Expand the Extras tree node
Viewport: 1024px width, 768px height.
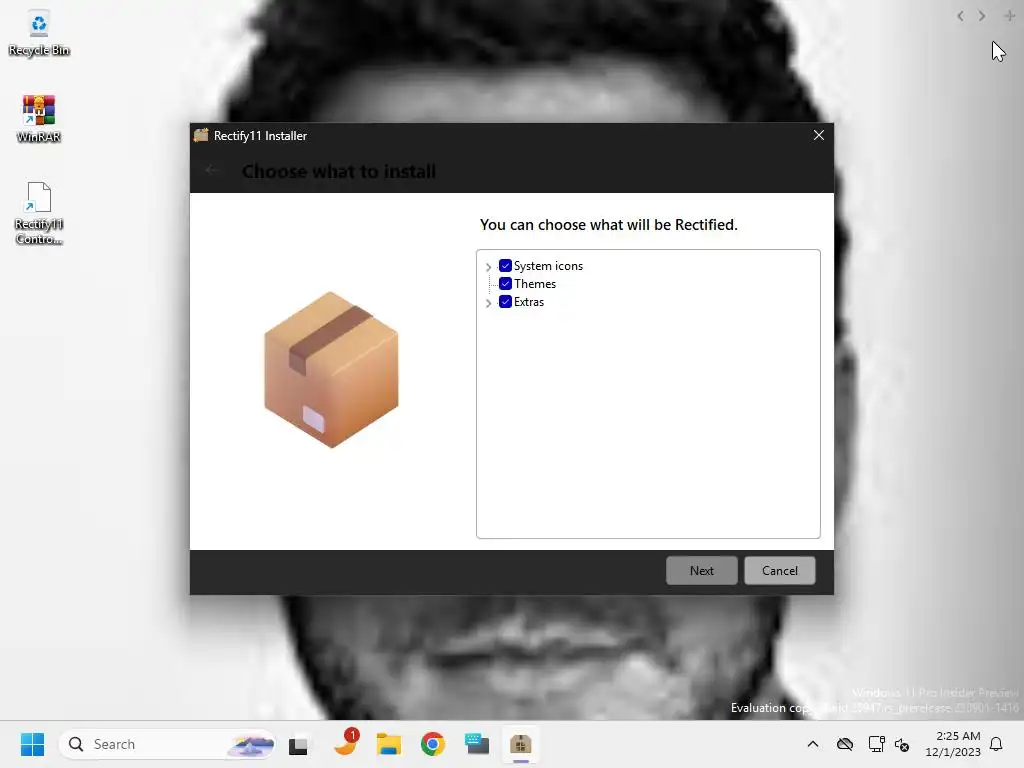pos(488,302)
